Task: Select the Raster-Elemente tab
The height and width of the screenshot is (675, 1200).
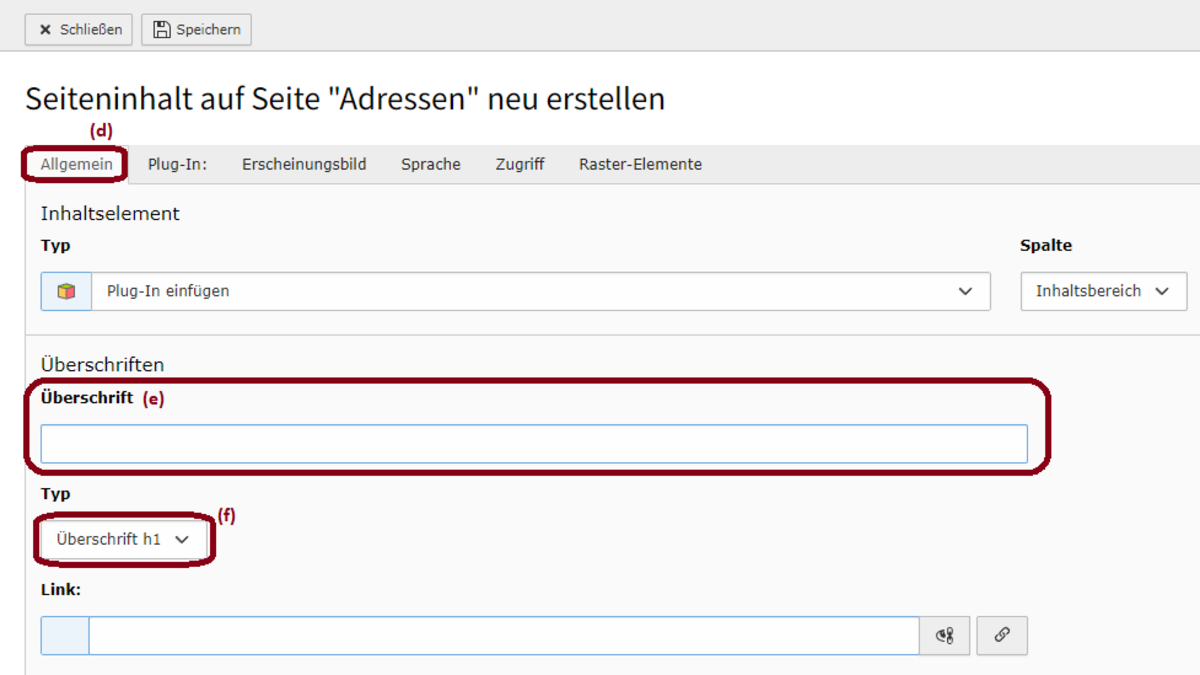Action: point(640,164)
